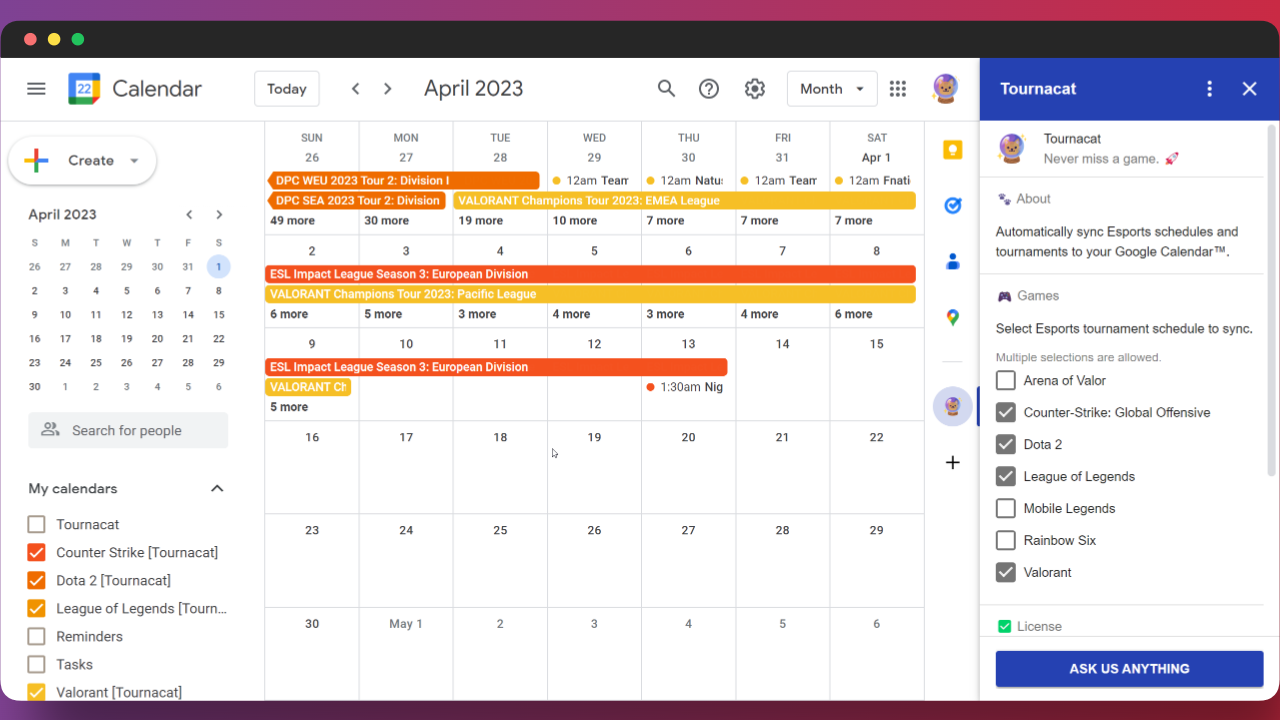Uncheck Valorant in Games list

click(1006, 573)
